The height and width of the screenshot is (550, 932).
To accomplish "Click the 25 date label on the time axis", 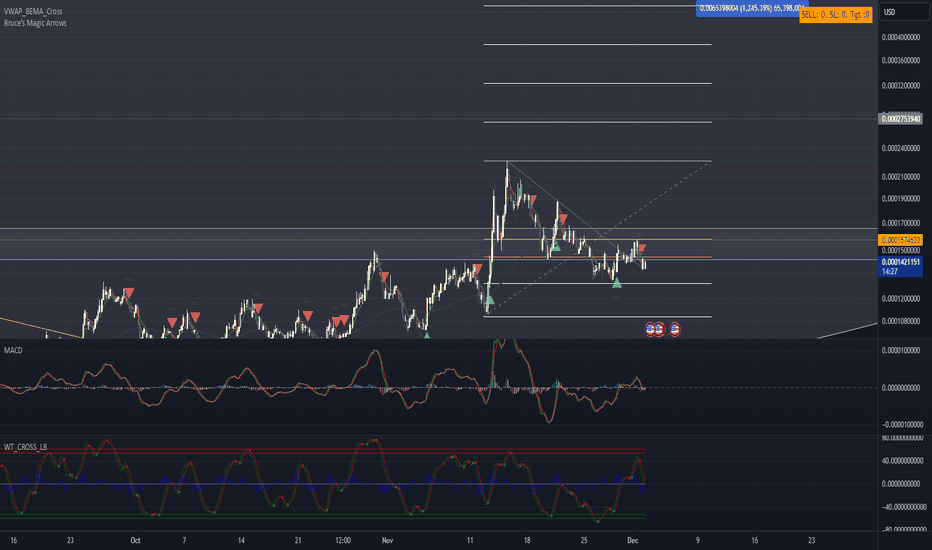I will click(x=584, y=540).
